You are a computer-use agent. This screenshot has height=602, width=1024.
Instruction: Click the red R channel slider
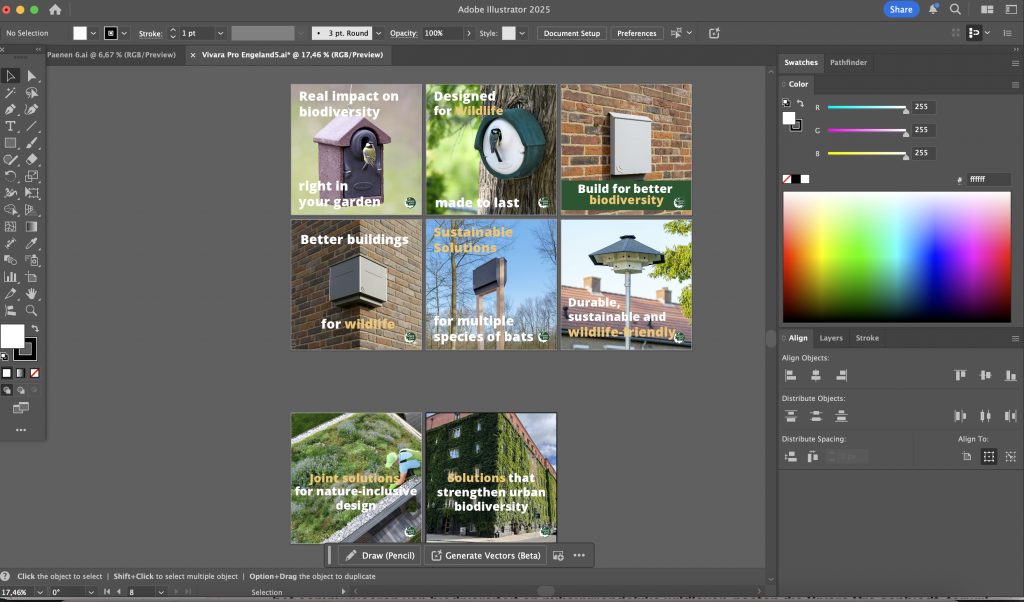click(866, 107)
